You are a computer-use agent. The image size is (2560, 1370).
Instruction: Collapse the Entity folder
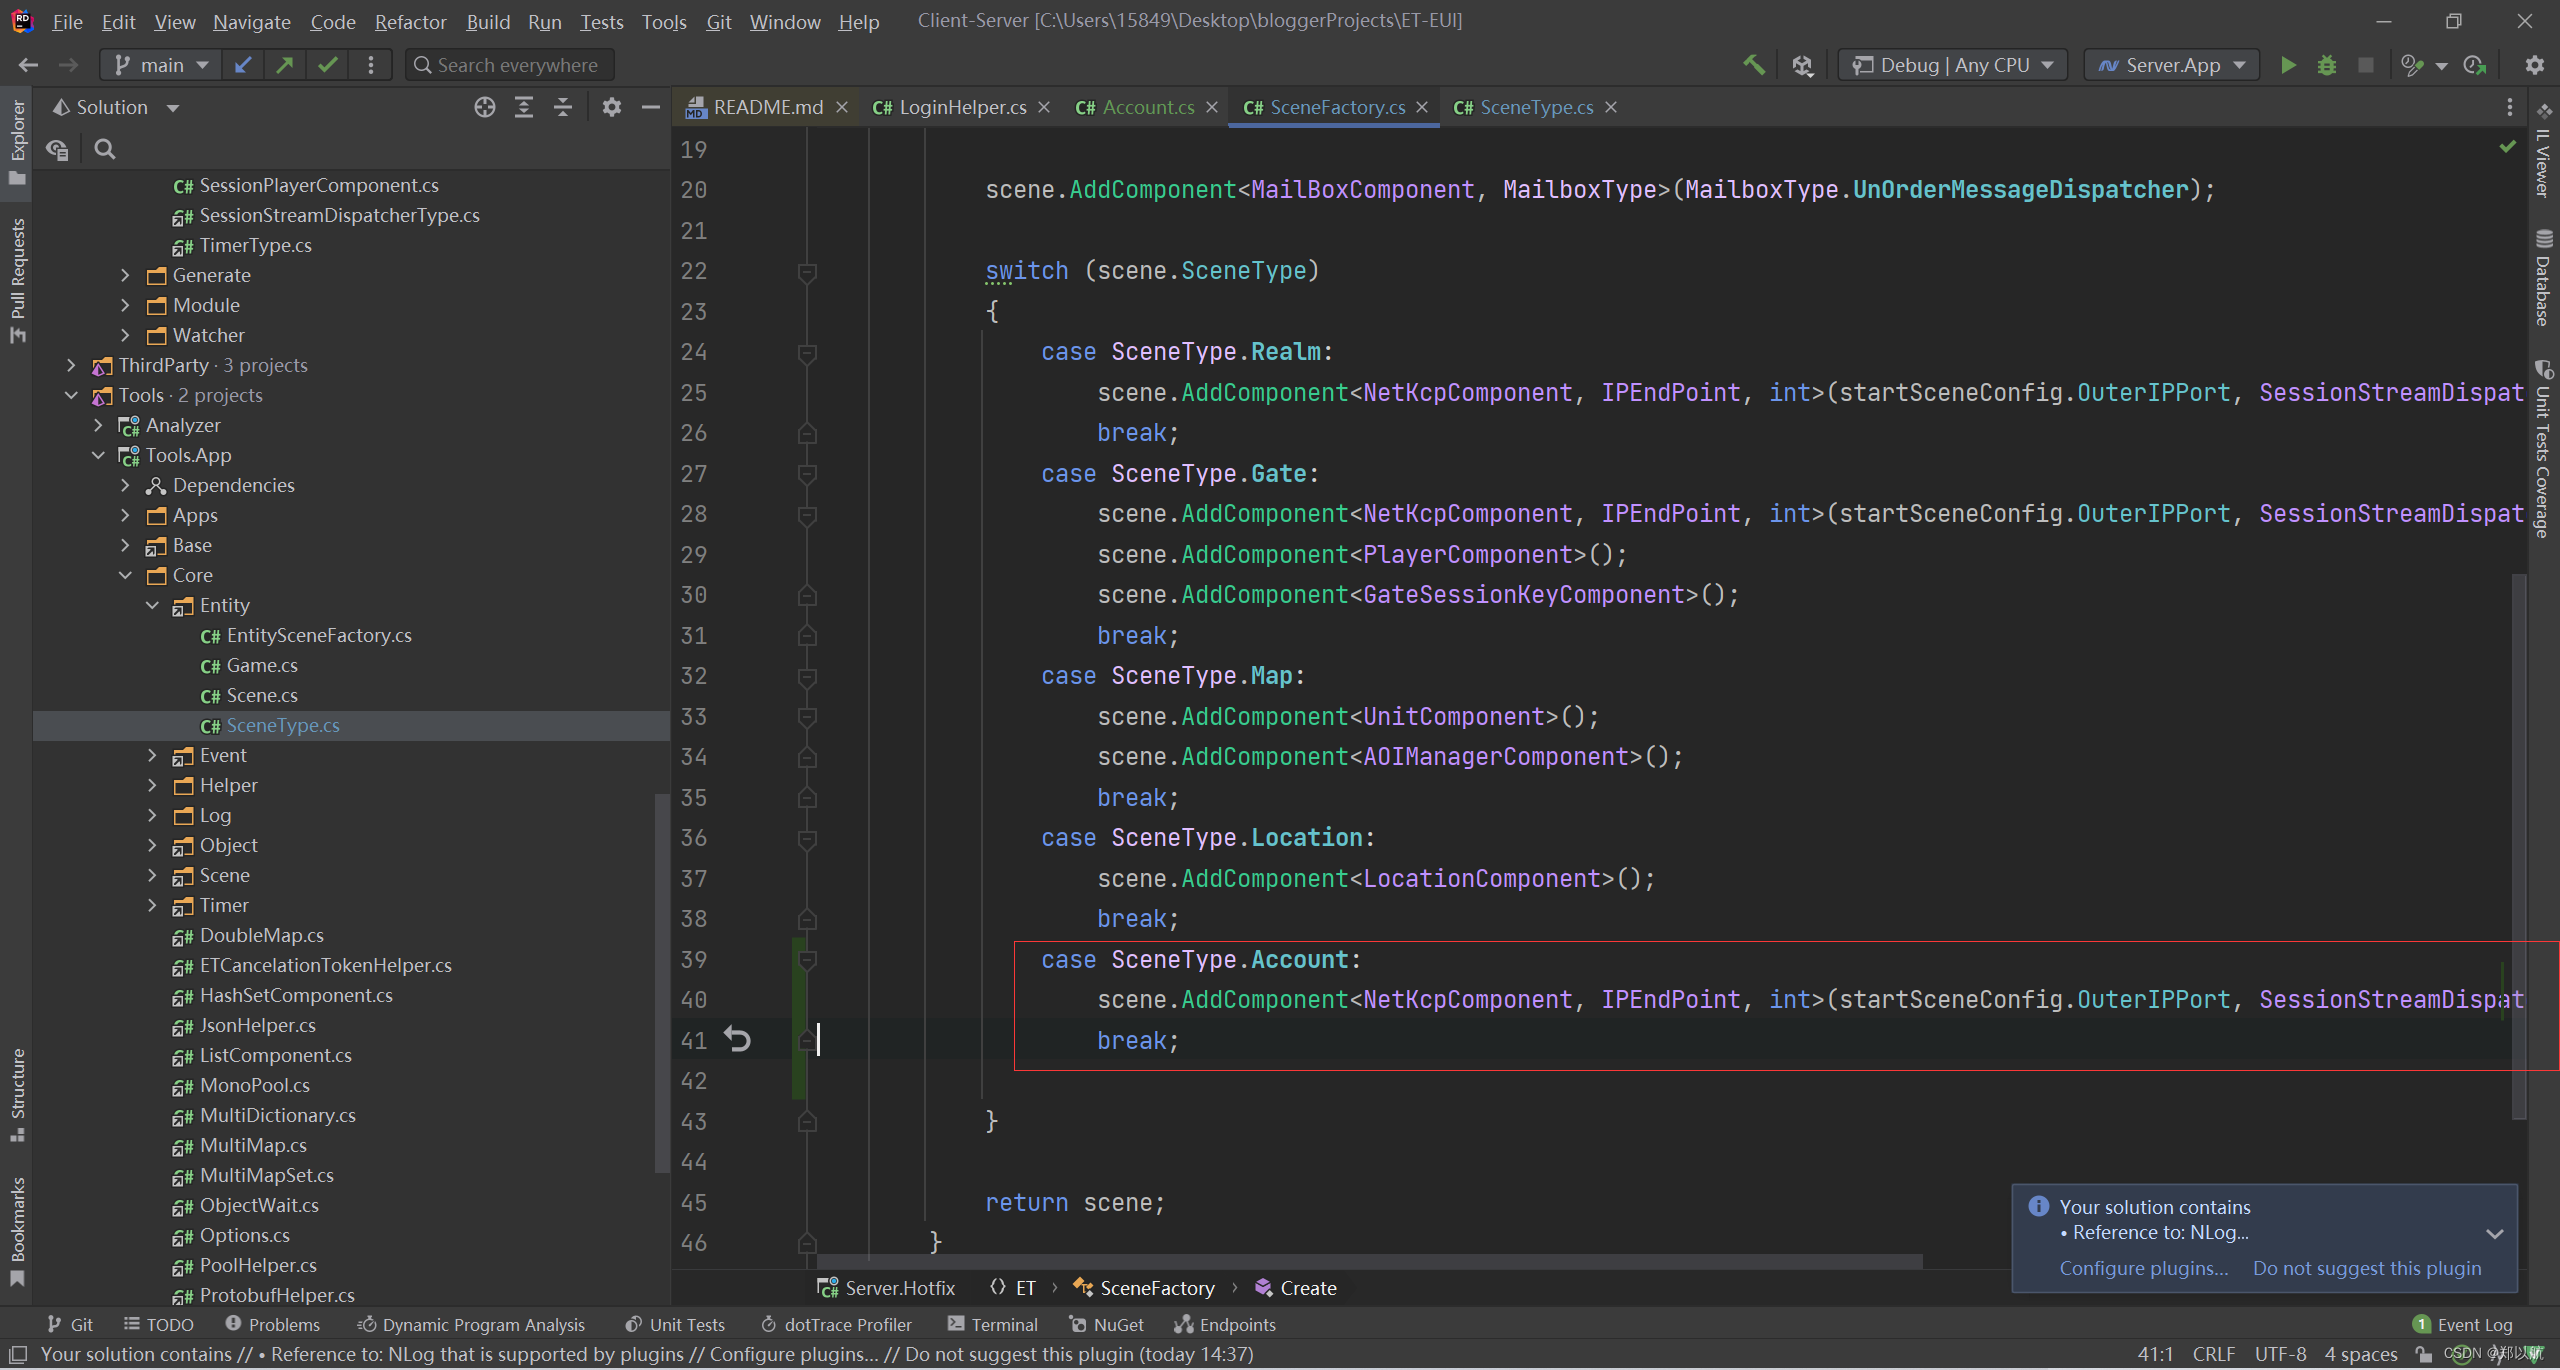coord(152,605)
